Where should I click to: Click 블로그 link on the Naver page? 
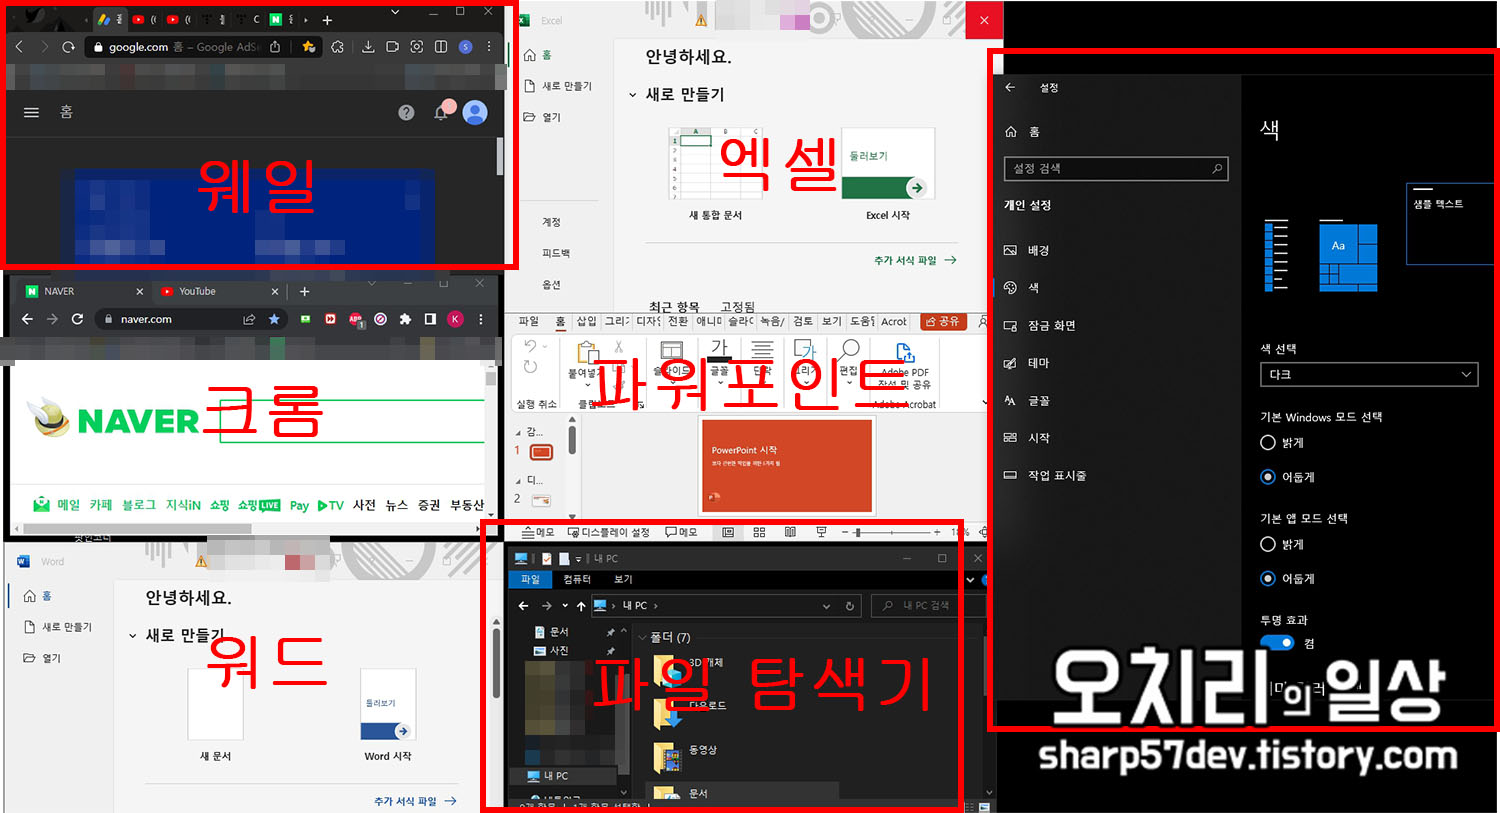pos(139,505)
